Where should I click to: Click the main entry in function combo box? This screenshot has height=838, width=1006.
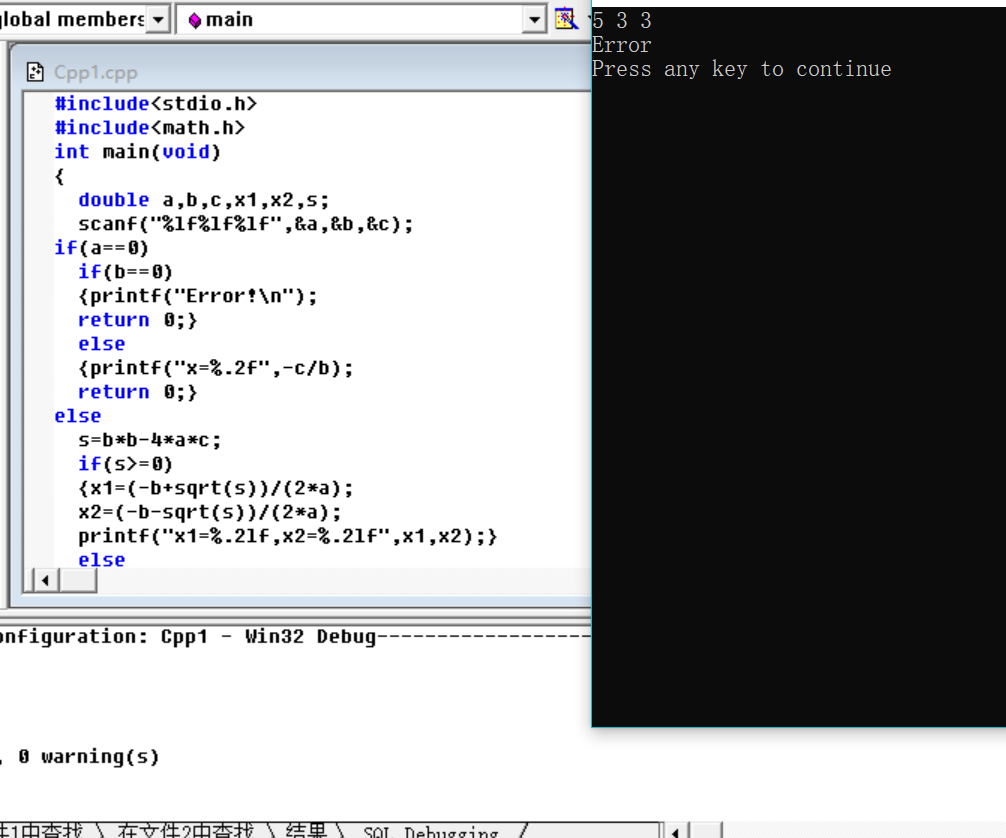pyautogui.click(x=221, y=19)
